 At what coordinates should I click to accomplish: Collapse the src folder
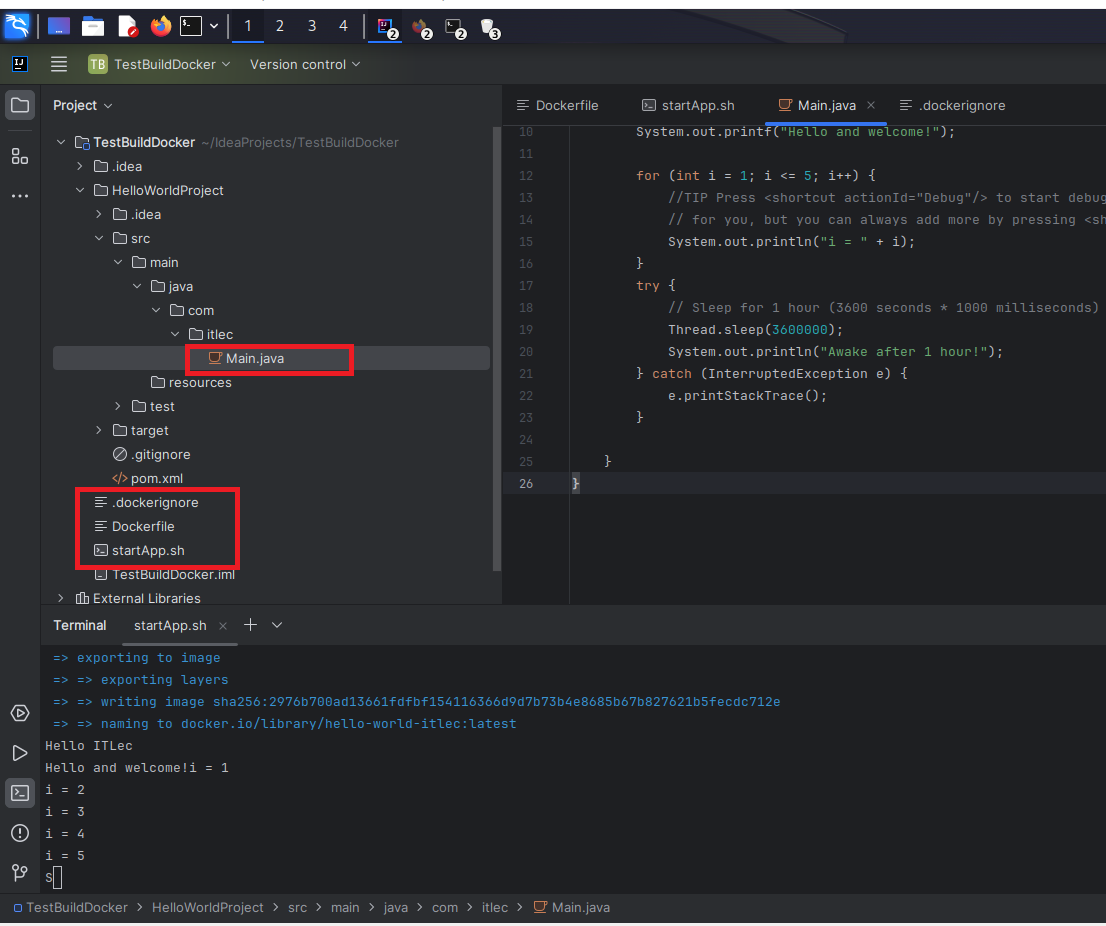click(x=99, y=238)
